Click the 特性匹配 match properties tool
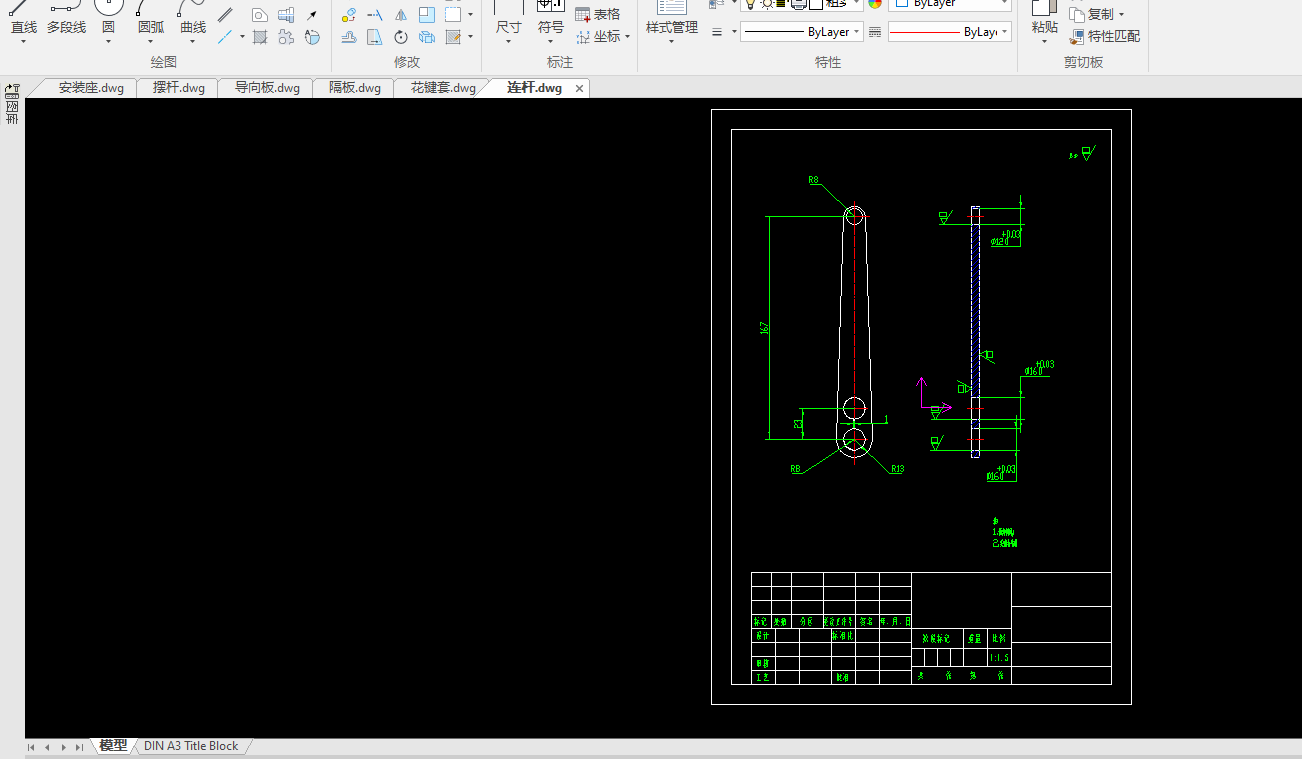This screenshot has height=759, width=1302. point(1104,36)
